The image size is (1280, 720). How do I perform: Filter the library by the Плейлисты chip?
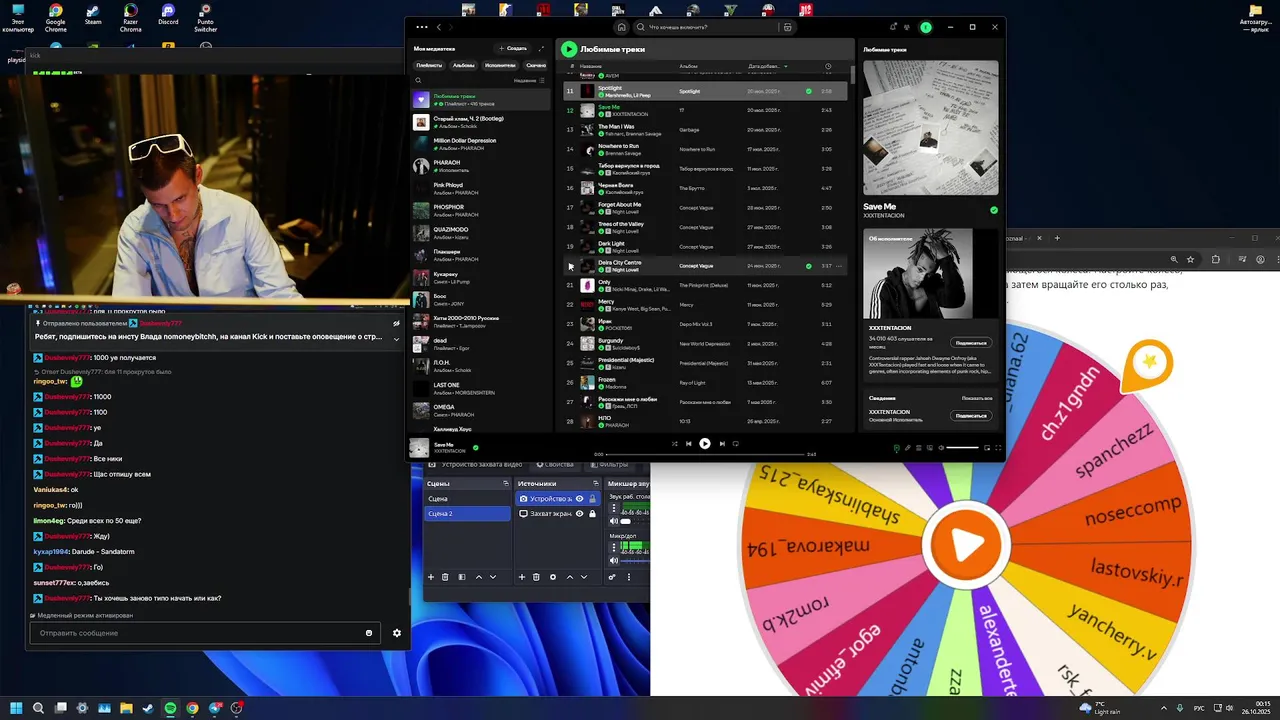pyautogui.click(x=430, y=65)
